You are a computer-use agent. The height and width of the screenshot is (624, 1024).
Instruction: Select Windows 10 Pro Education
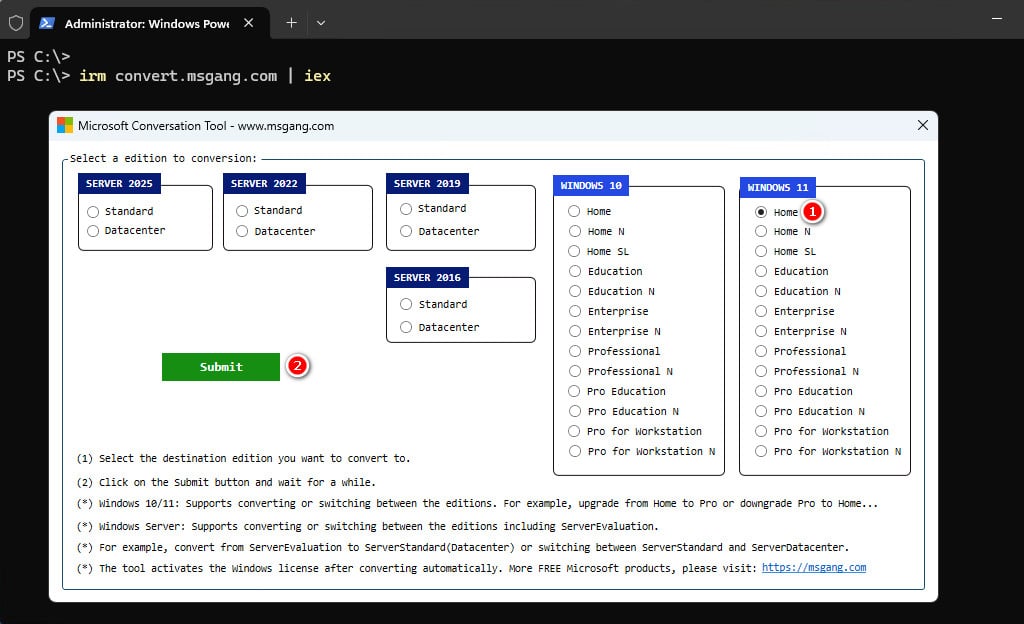(617, 392)
